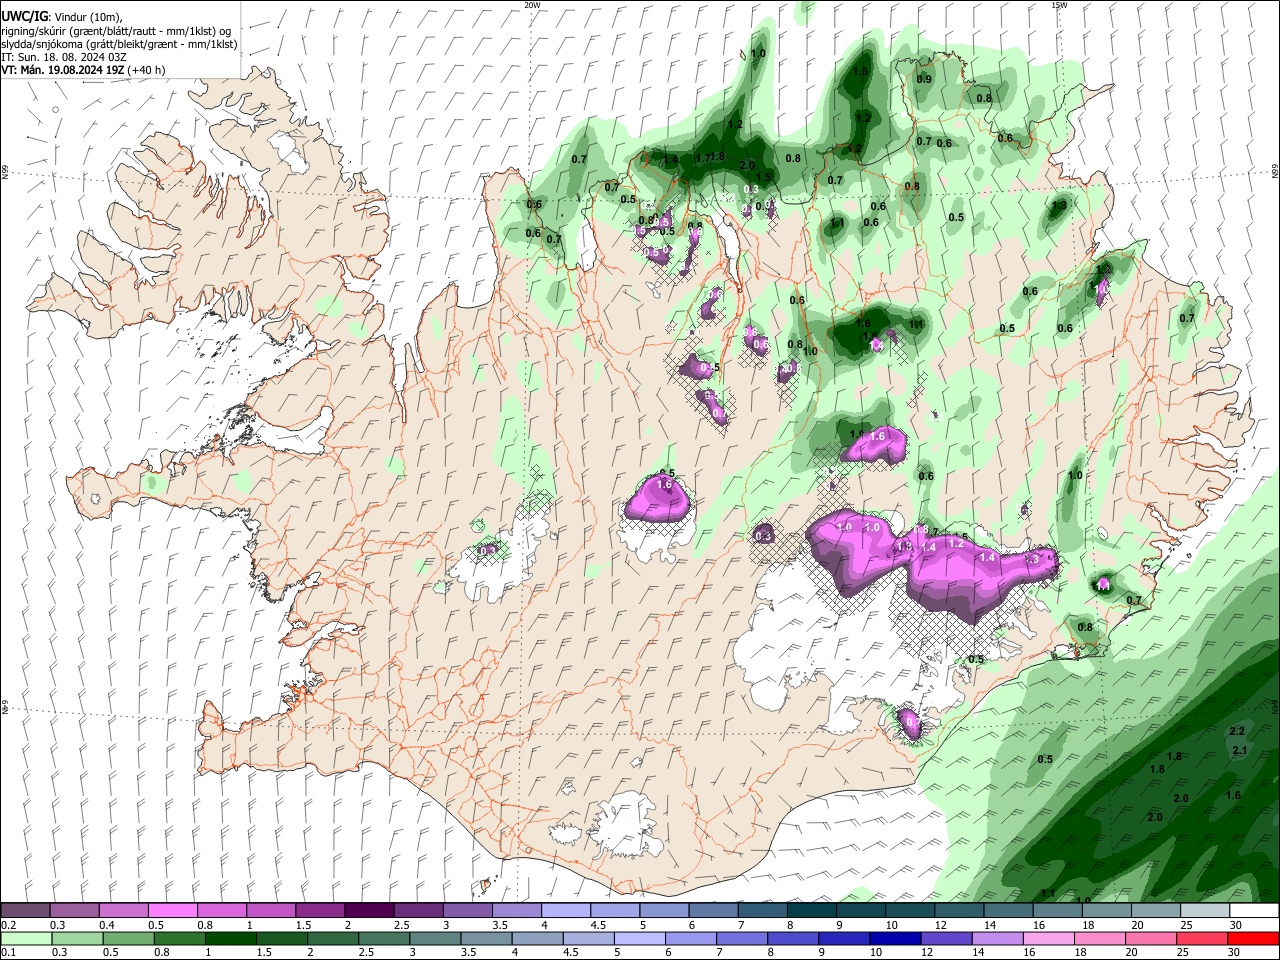Select the pale gray 25 swatch in upper legend
This screenshot has width=1280, height=960.
(1205, 911)
